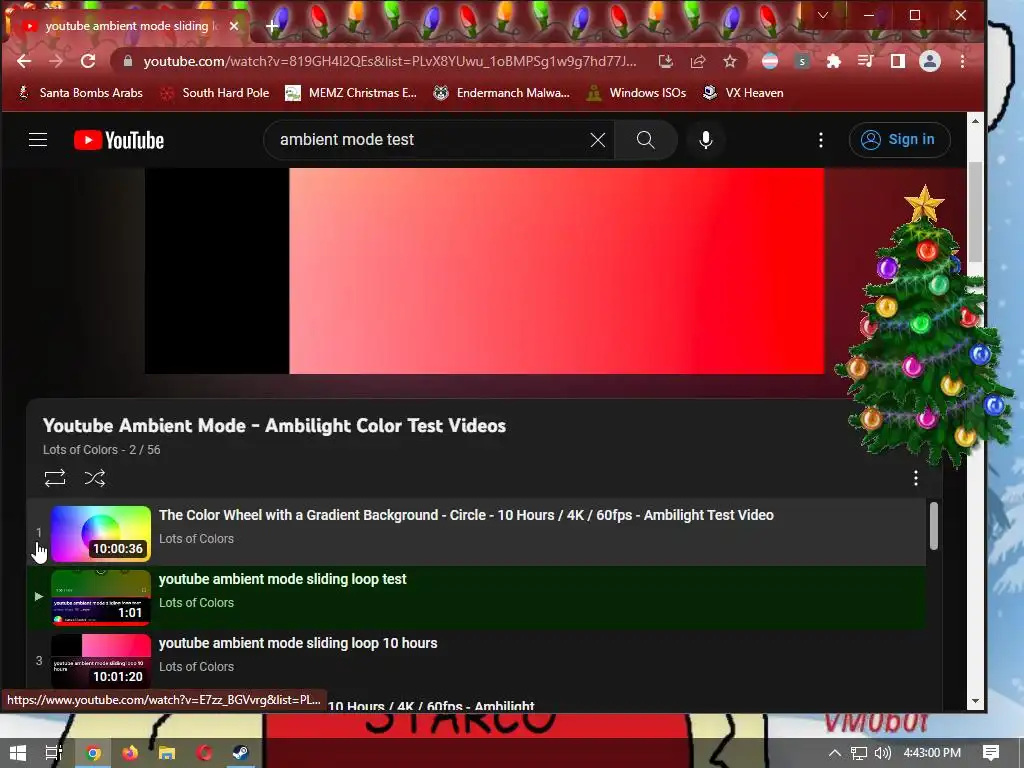The width and height of the screenshot is (1024, 768).
Task: Click the browser forward arrow
Action: [x=56, y=61]
